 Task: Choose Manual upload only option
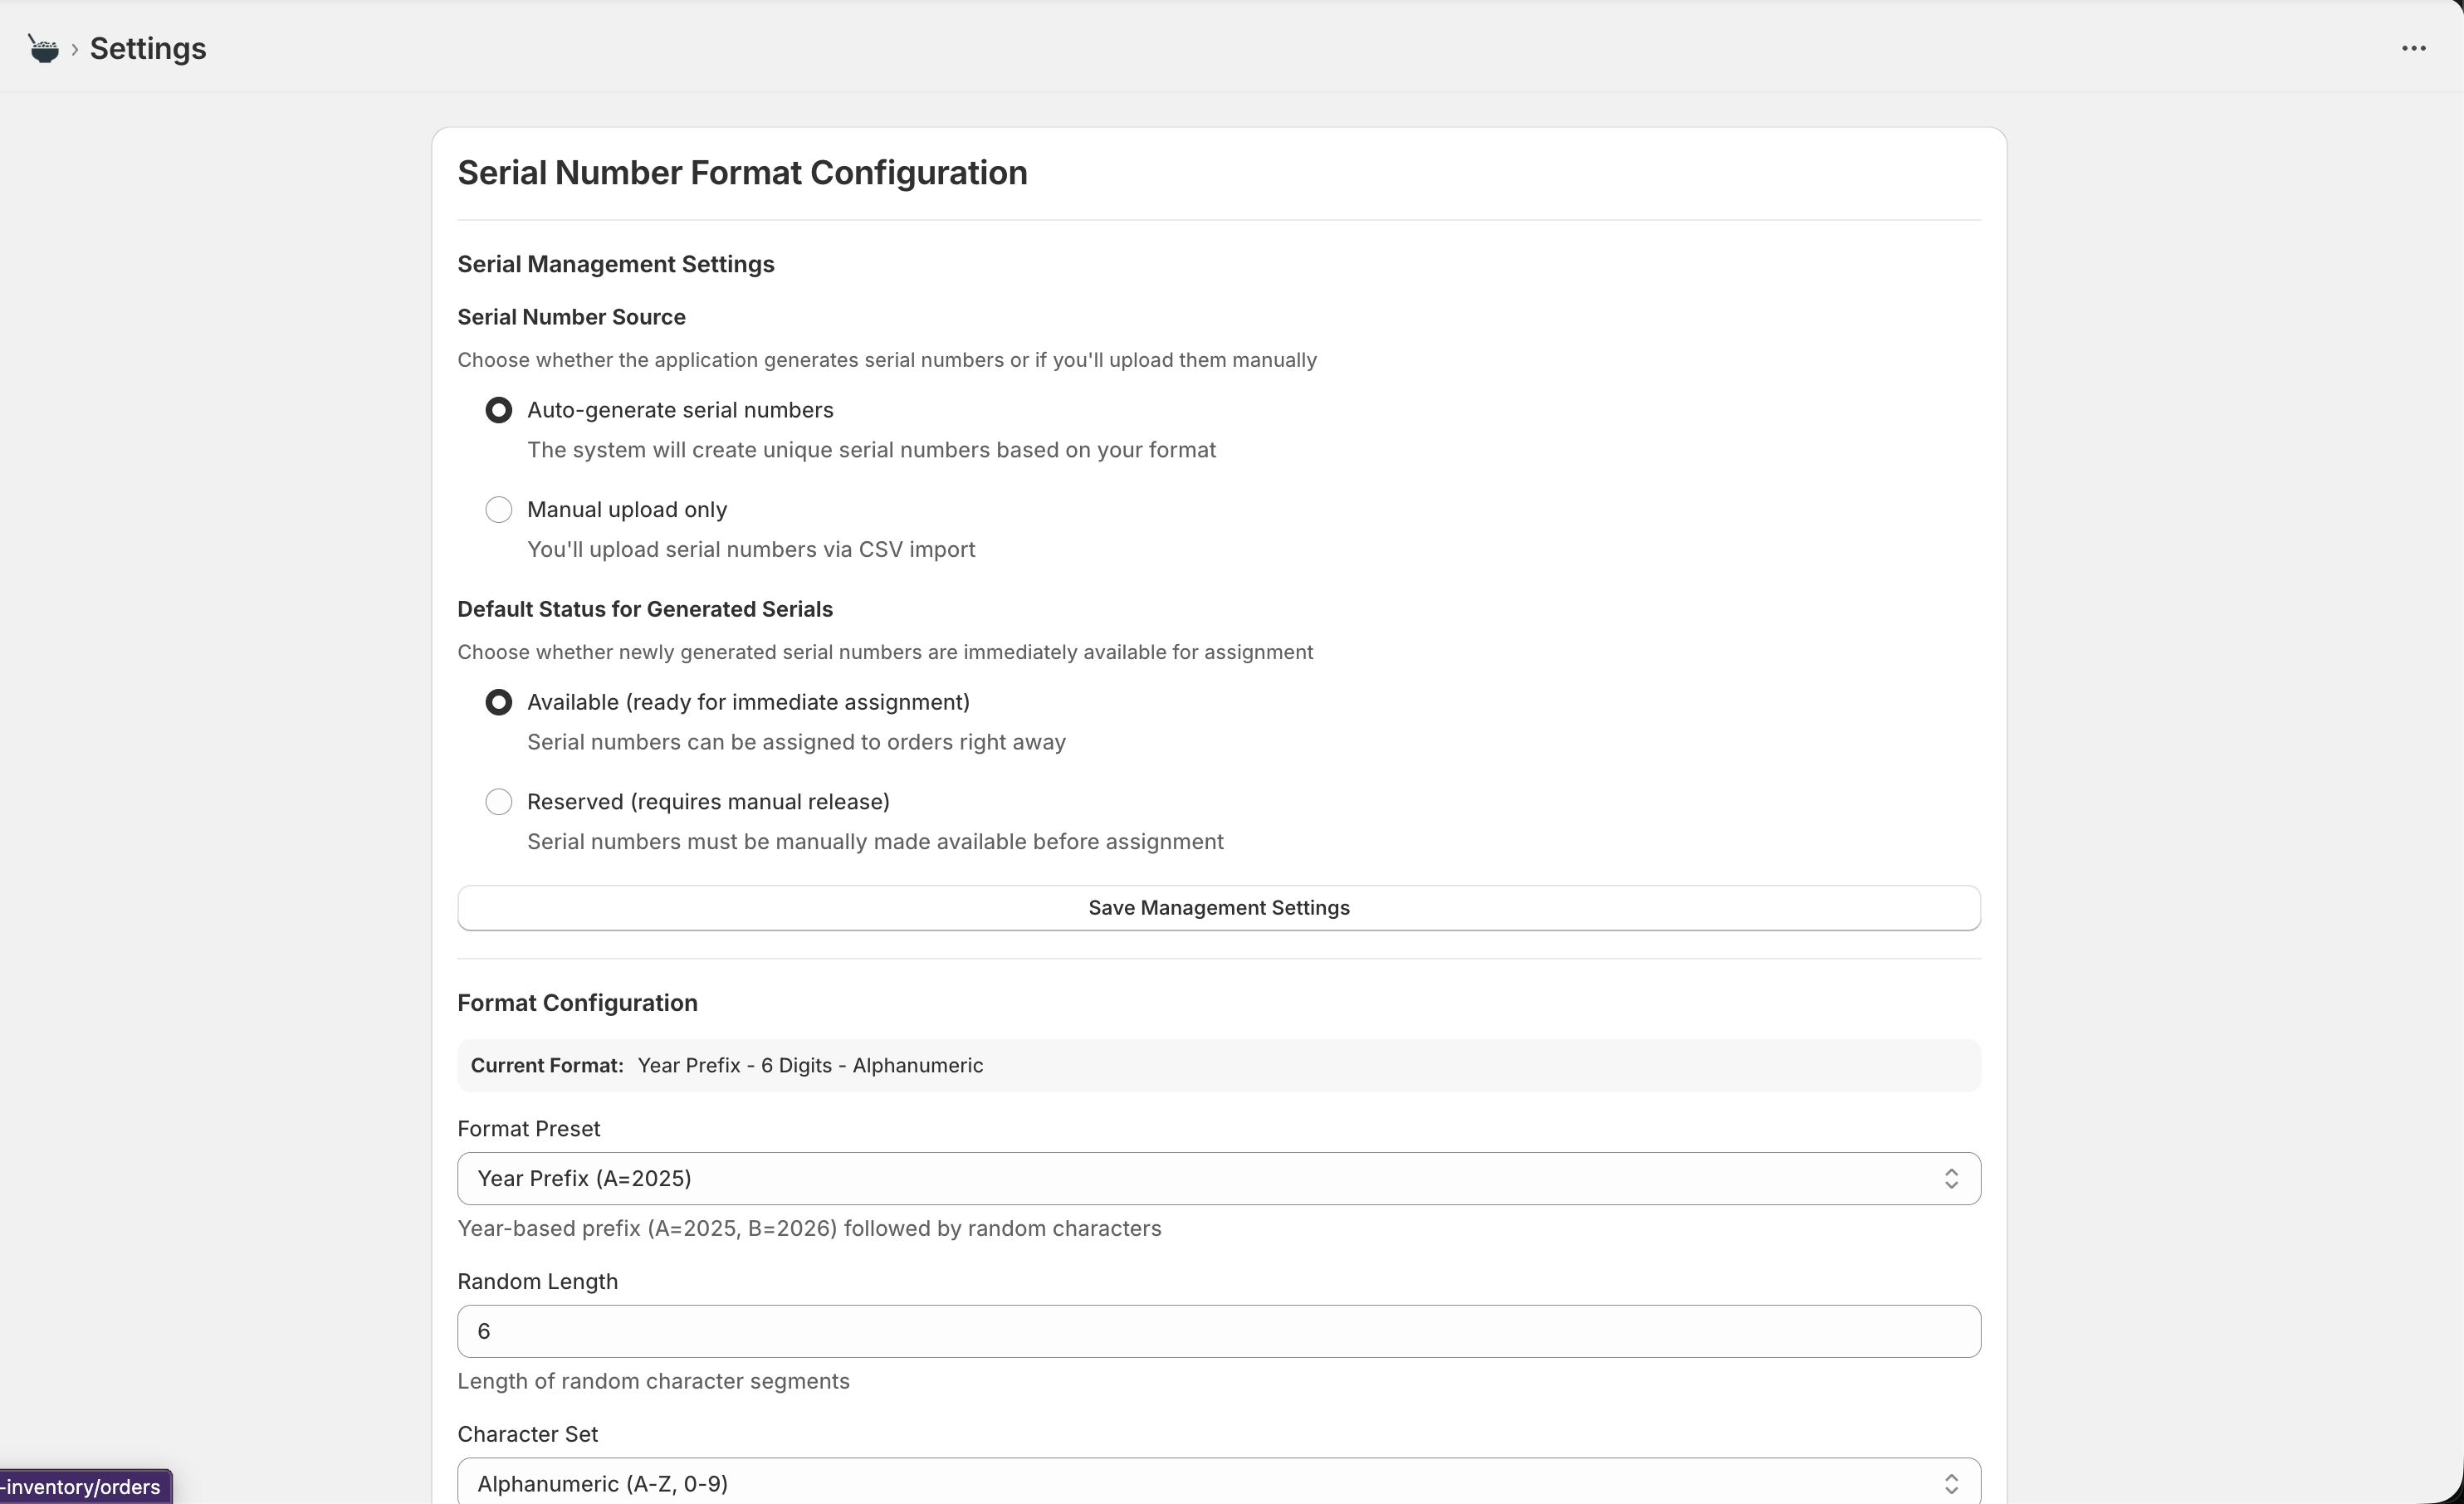click(x=499, y=509)
